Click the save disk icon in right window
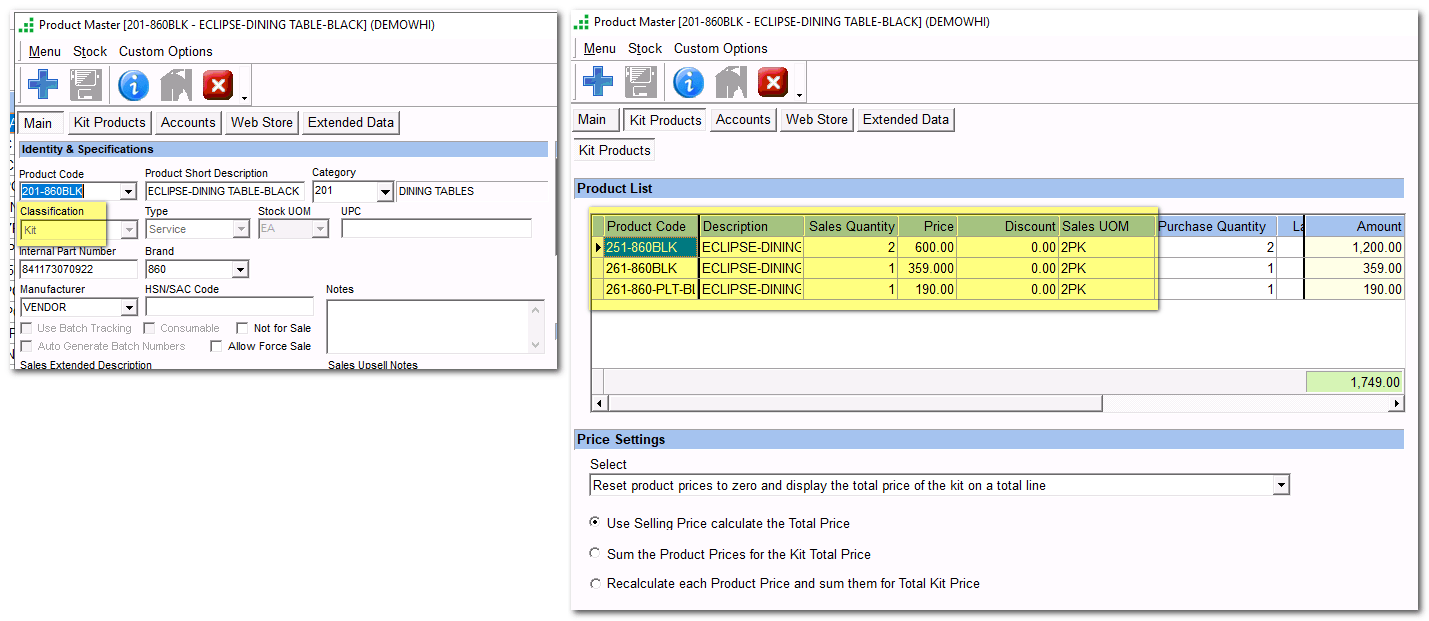This screenshot has width=1429, height=621. (x=641, y=82)
